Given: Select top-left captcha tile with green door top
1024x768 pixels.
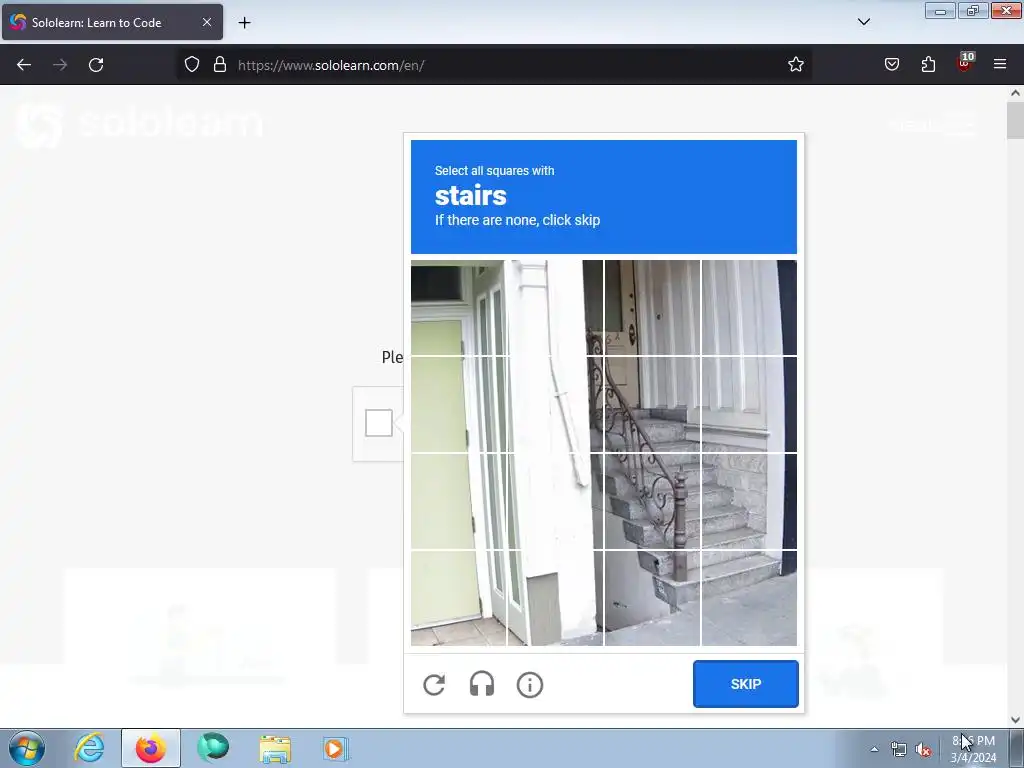Looking at the screenshot, I should click(458, 308).
